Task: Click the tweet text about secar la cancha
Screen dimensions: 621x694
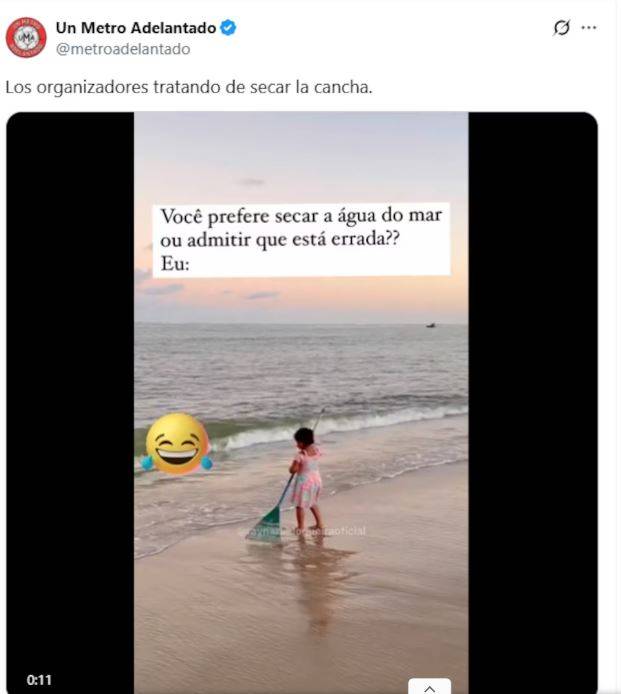Action: click(x=189, y=87)
